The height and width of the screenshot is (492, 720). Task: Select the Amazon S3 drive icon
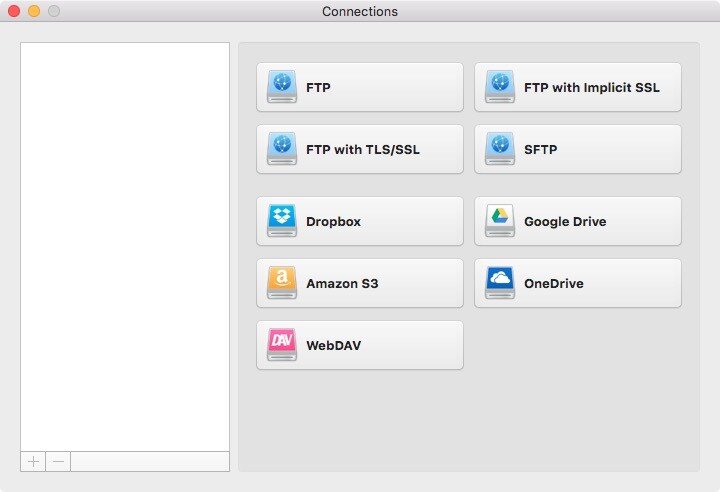point(282,283)
